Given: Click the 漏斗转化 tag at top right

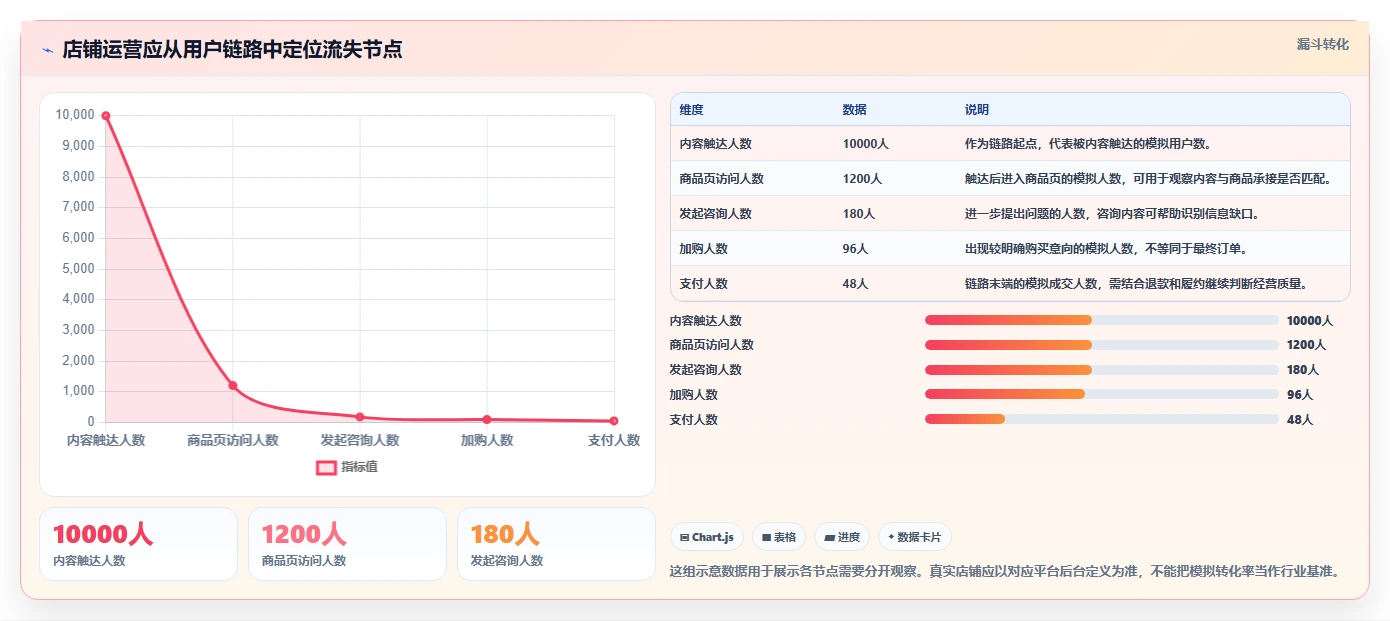Looking at the screenshot, I should [1323, 44].
